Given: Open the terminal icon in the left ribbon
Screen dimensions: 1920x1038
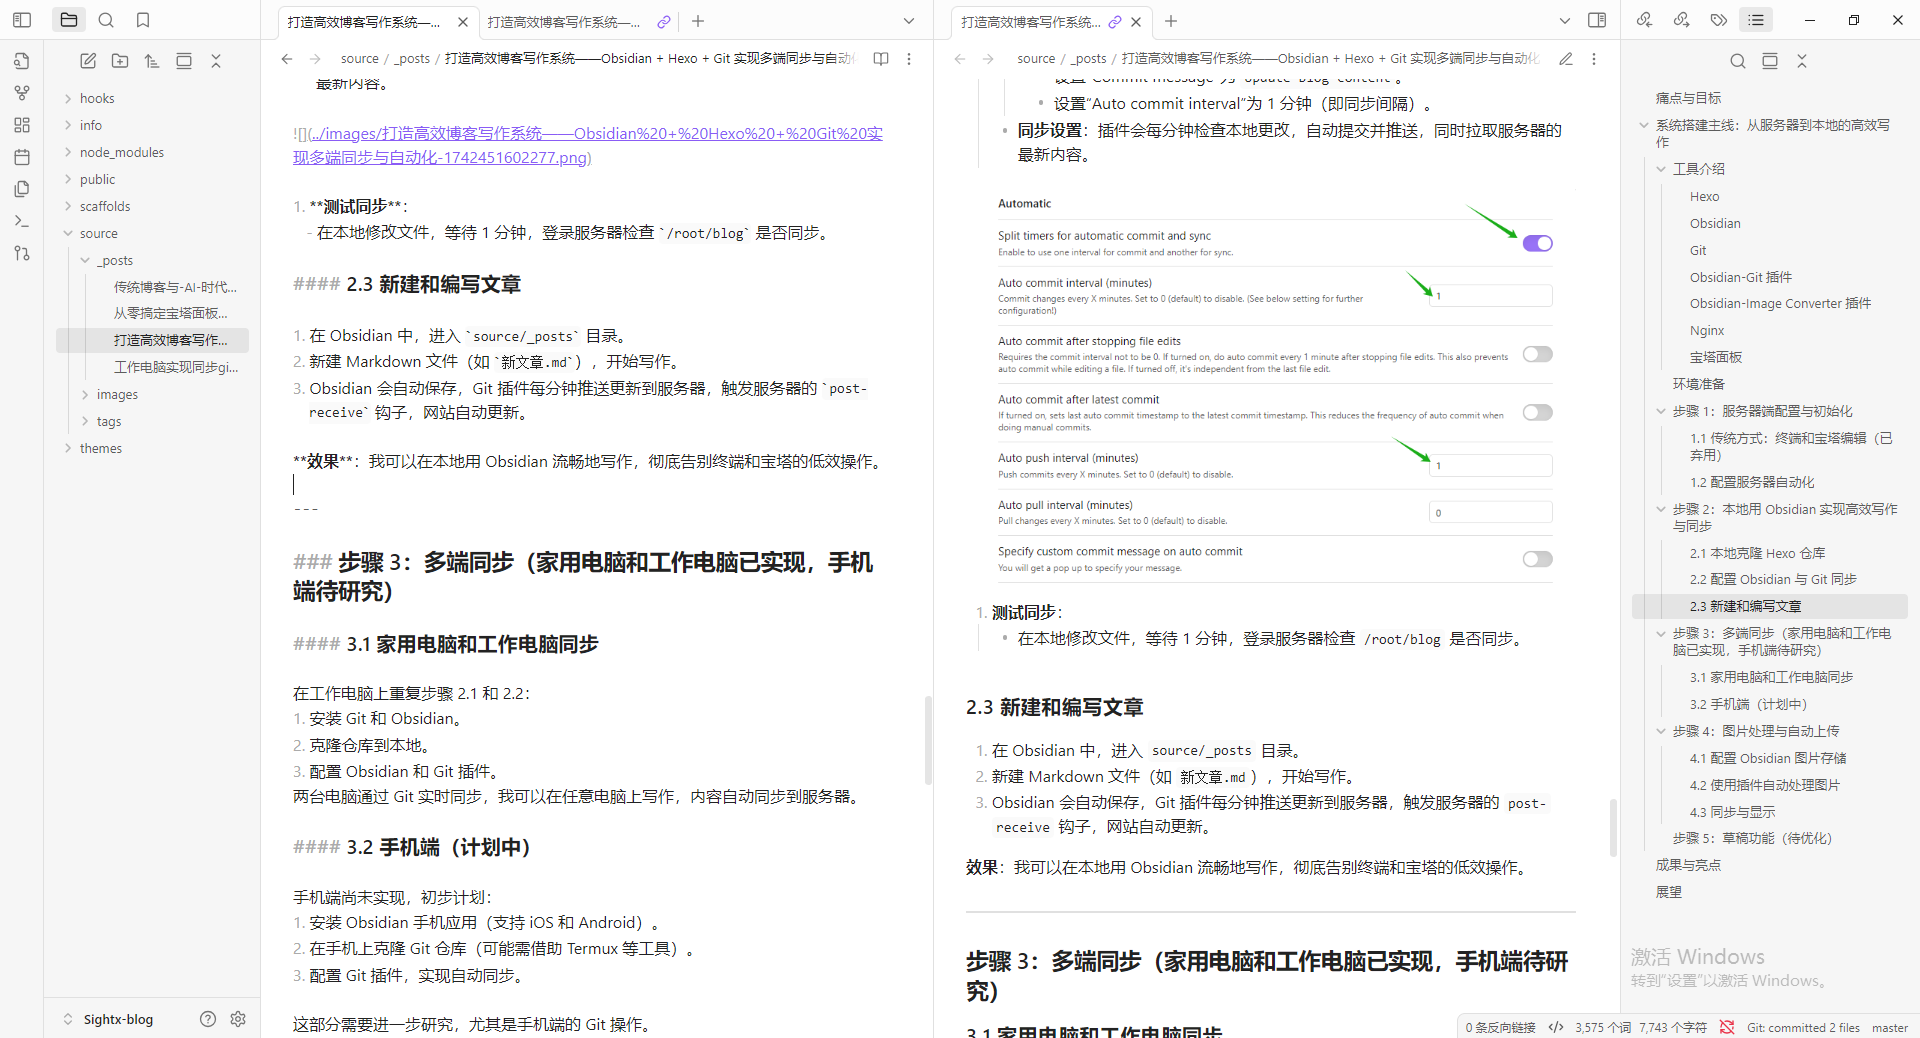Looking at the screenshot, I should pyautogui.click(x=21, y=220).
